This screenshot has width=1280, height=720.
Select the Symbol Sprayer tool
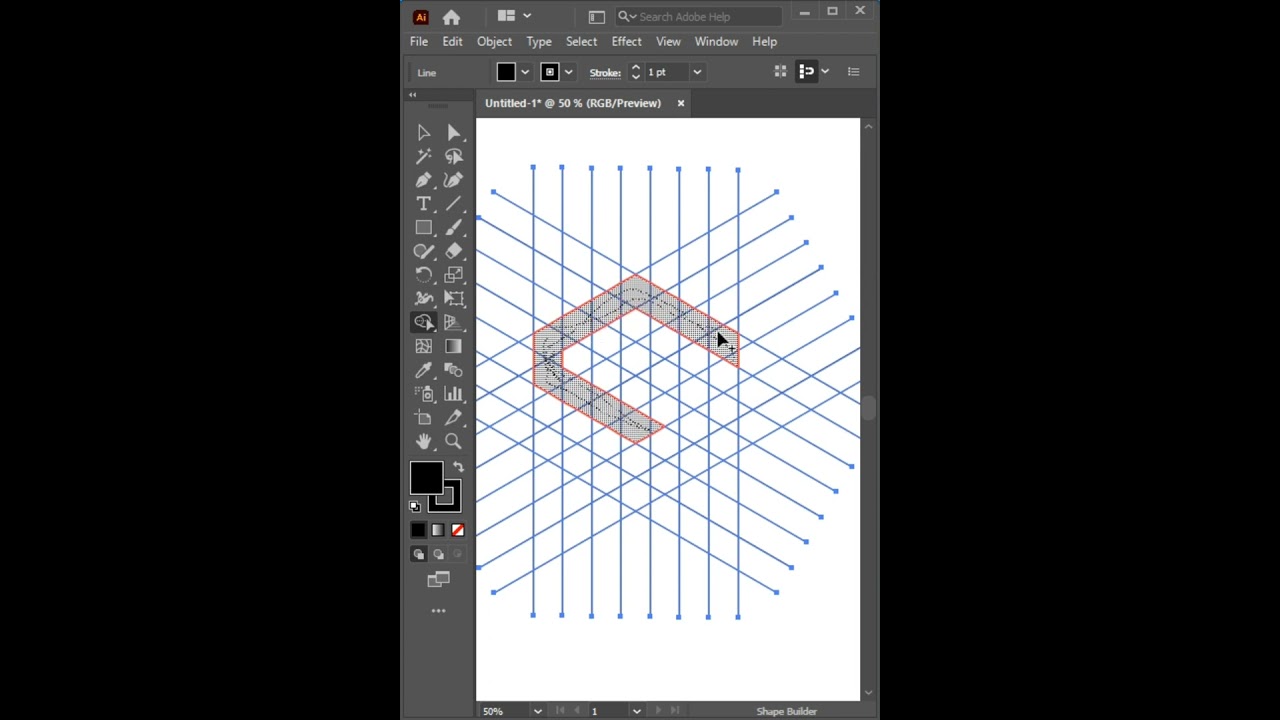pyautogui.click(x=424, y=394)
